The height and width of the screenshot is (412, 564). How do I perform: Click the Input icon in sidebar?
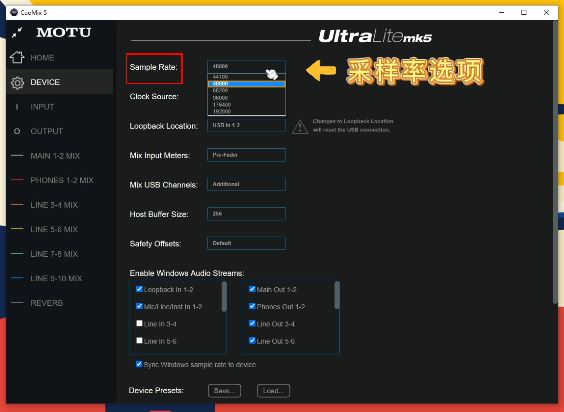[x=17, y=107]
